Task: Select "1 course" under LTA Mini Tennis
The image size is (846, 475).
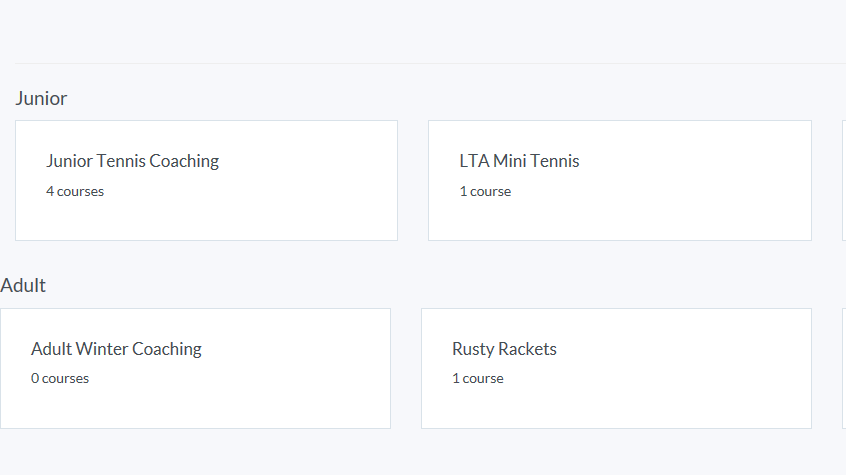Action: click(485, 191)
